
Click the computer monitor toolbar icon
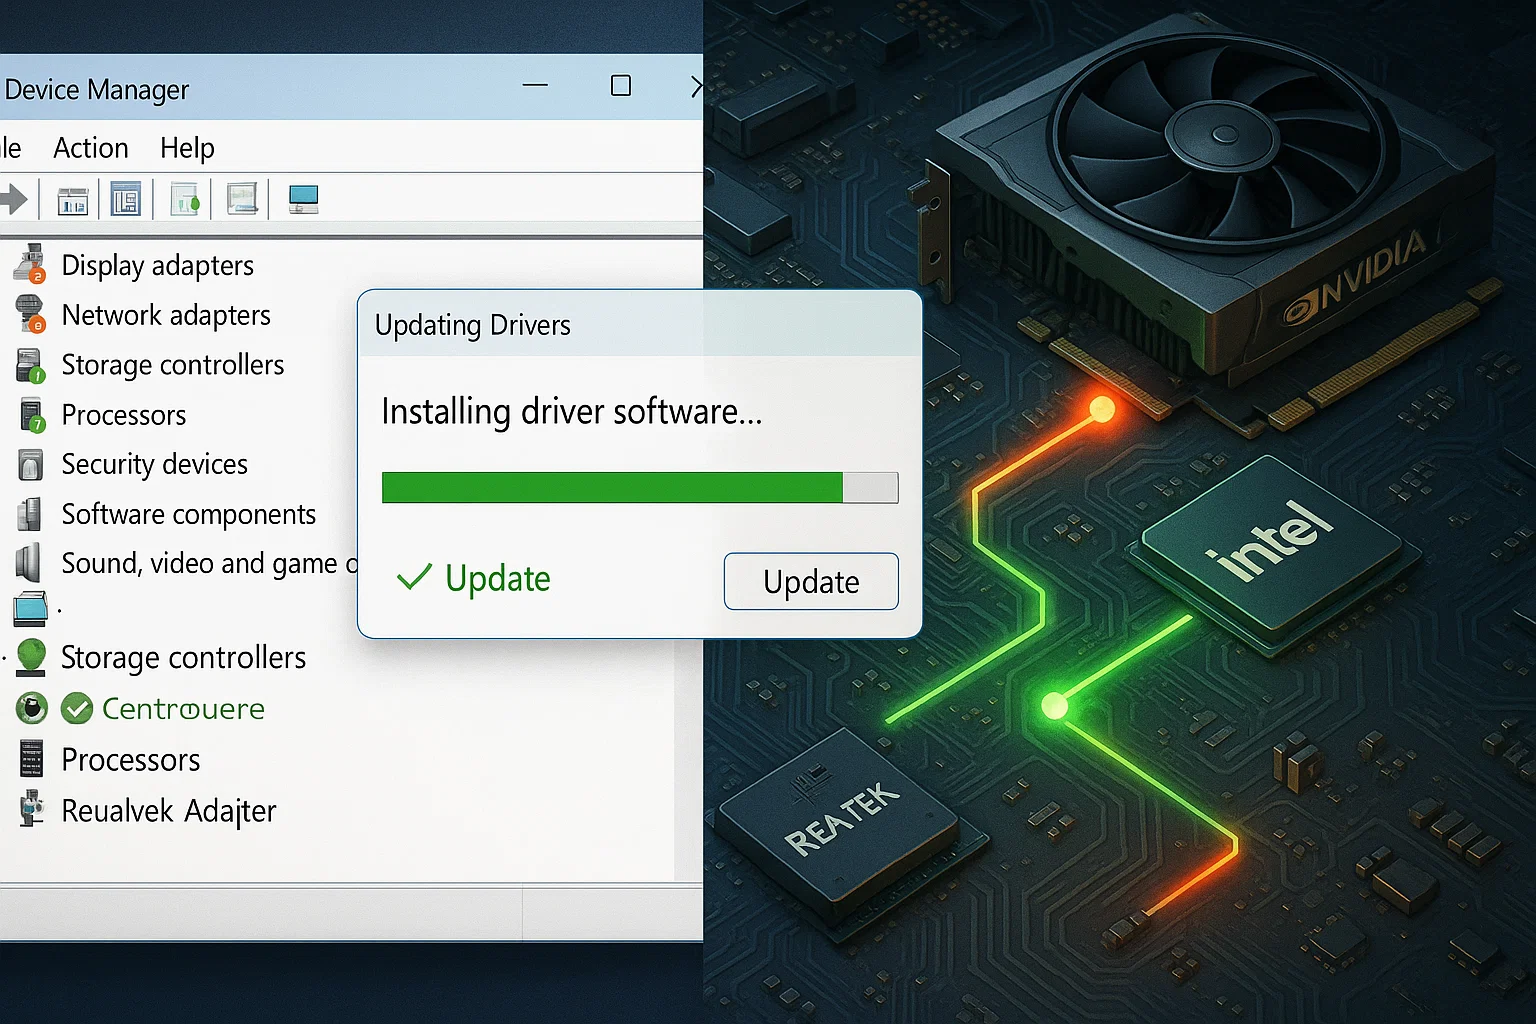pyautogui.click(x=303, y=198)
